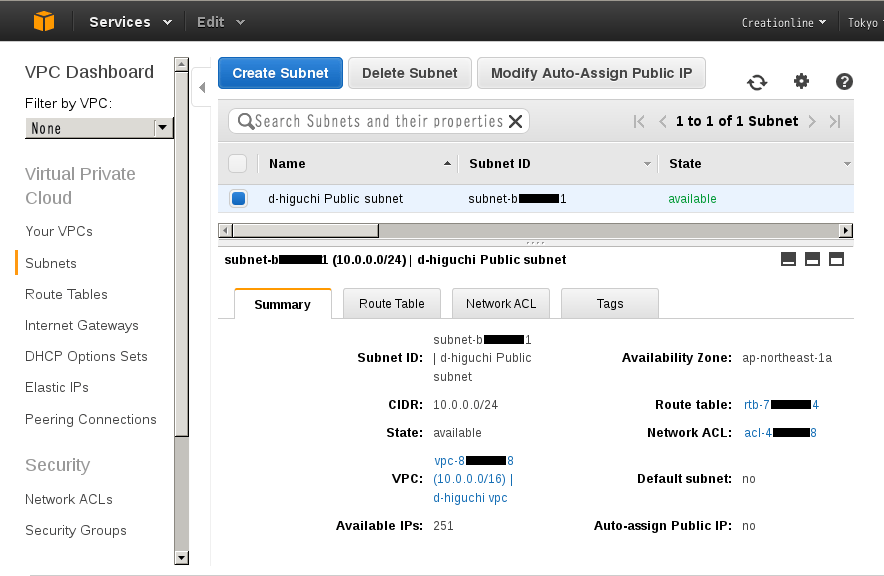Click the Available IPs value 251
Viewport: 884px width, 576px height.
click(443, 526)
